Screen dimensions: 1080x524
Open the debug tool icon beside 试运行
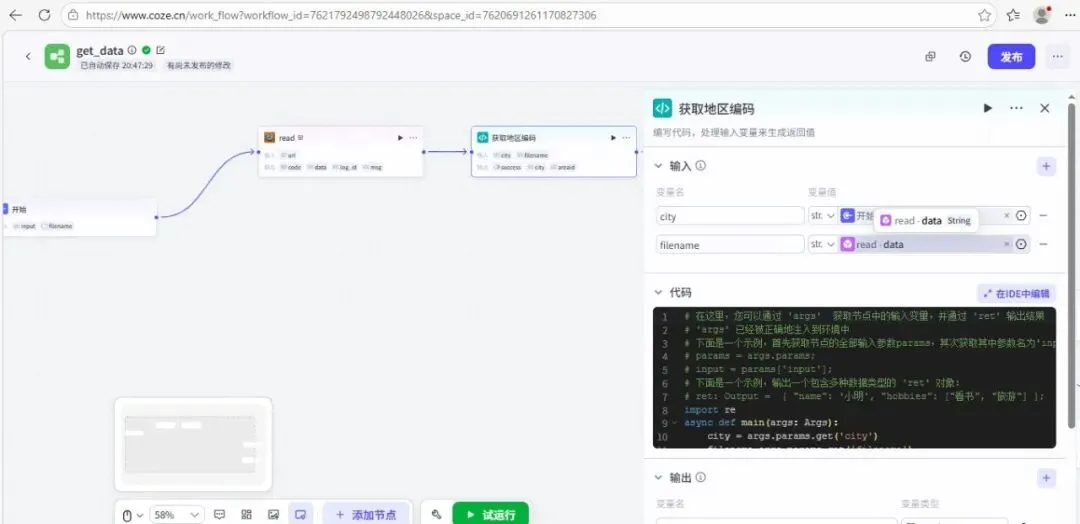point(436,514)
